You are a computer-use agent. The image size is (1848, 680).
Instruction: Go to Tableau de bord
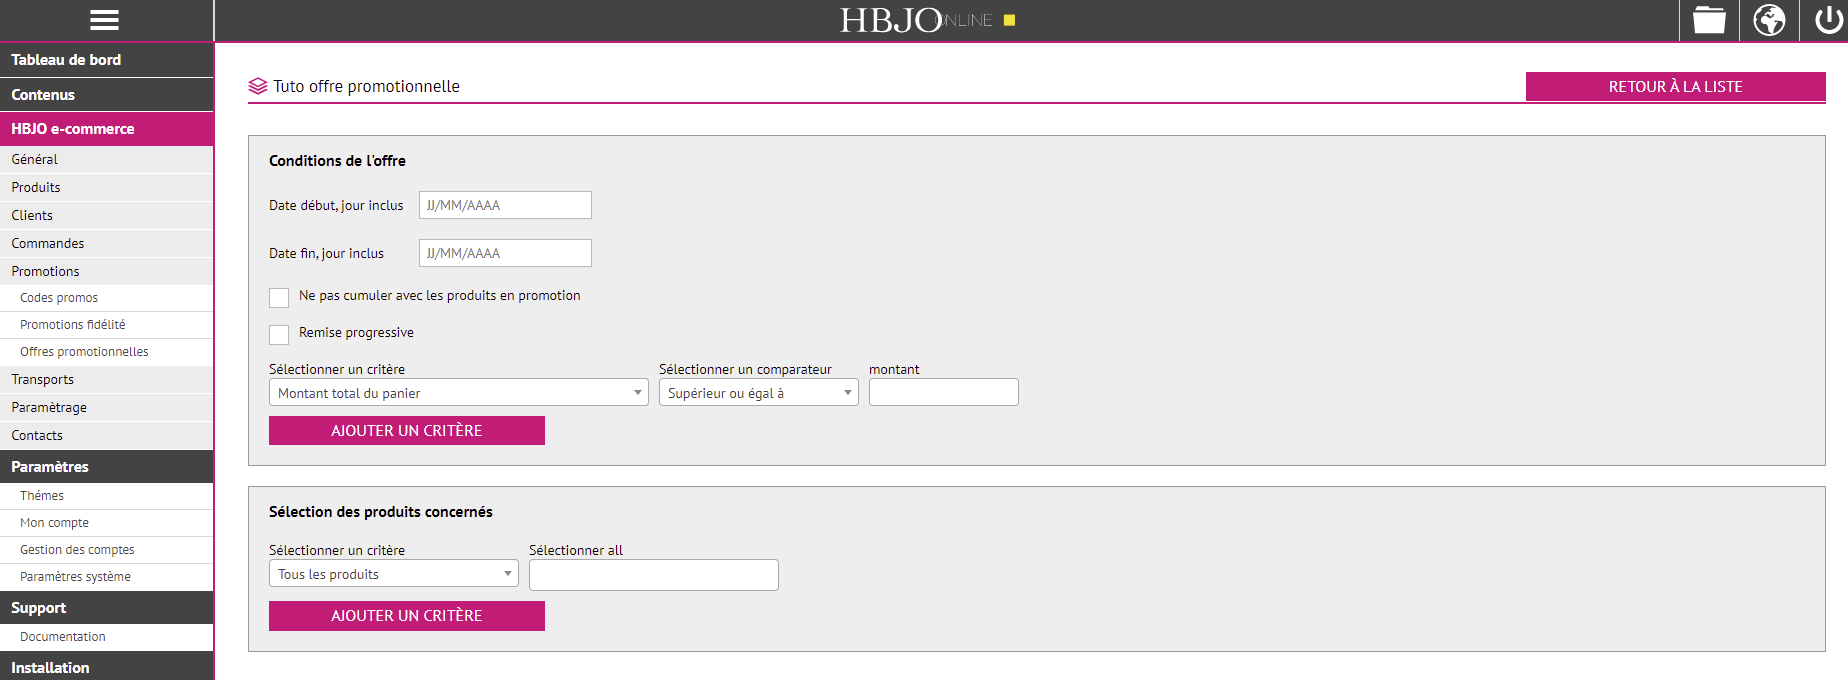coord(66,60)
